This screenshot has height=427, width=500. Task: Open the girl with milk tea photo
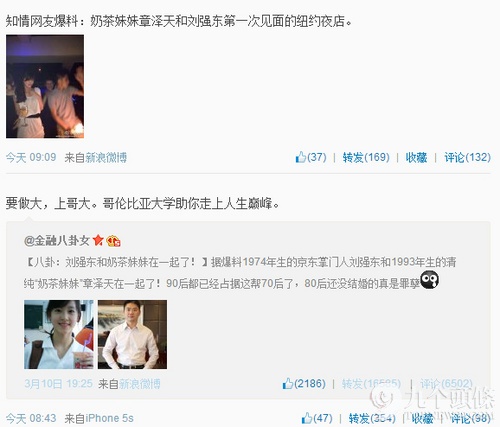tap(59, 334)
